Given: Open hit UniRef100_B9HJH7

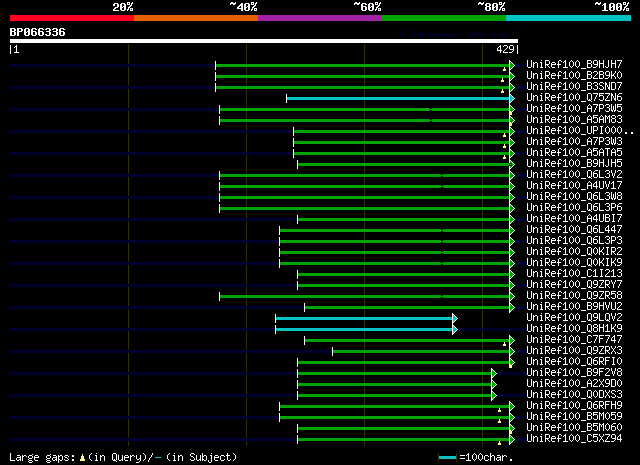Looking at the screenshot, I should (574, 65).
